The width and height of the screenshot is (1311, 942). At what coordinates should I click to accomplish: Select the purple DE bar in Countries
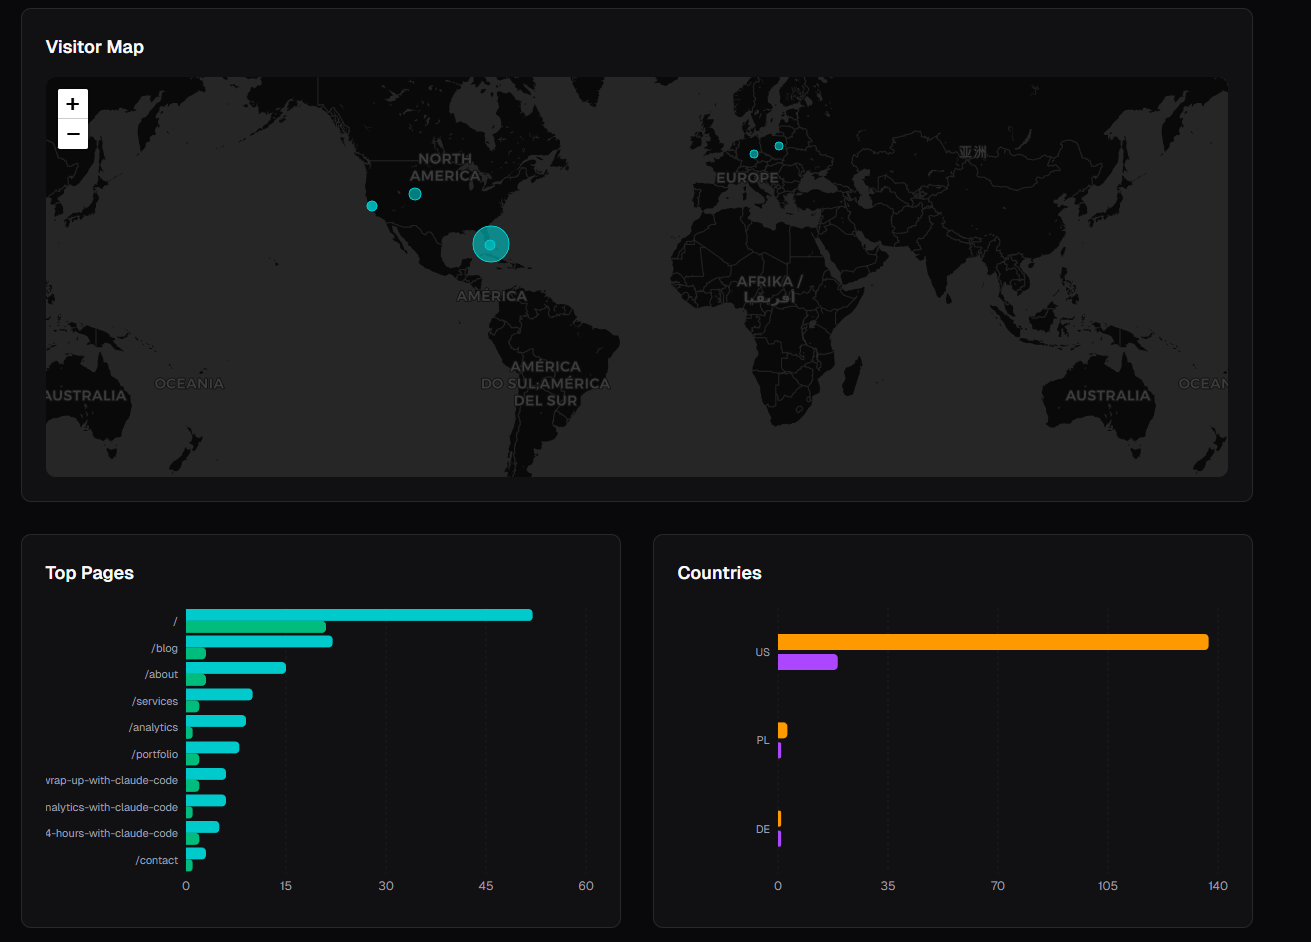(x=780, y=838)
